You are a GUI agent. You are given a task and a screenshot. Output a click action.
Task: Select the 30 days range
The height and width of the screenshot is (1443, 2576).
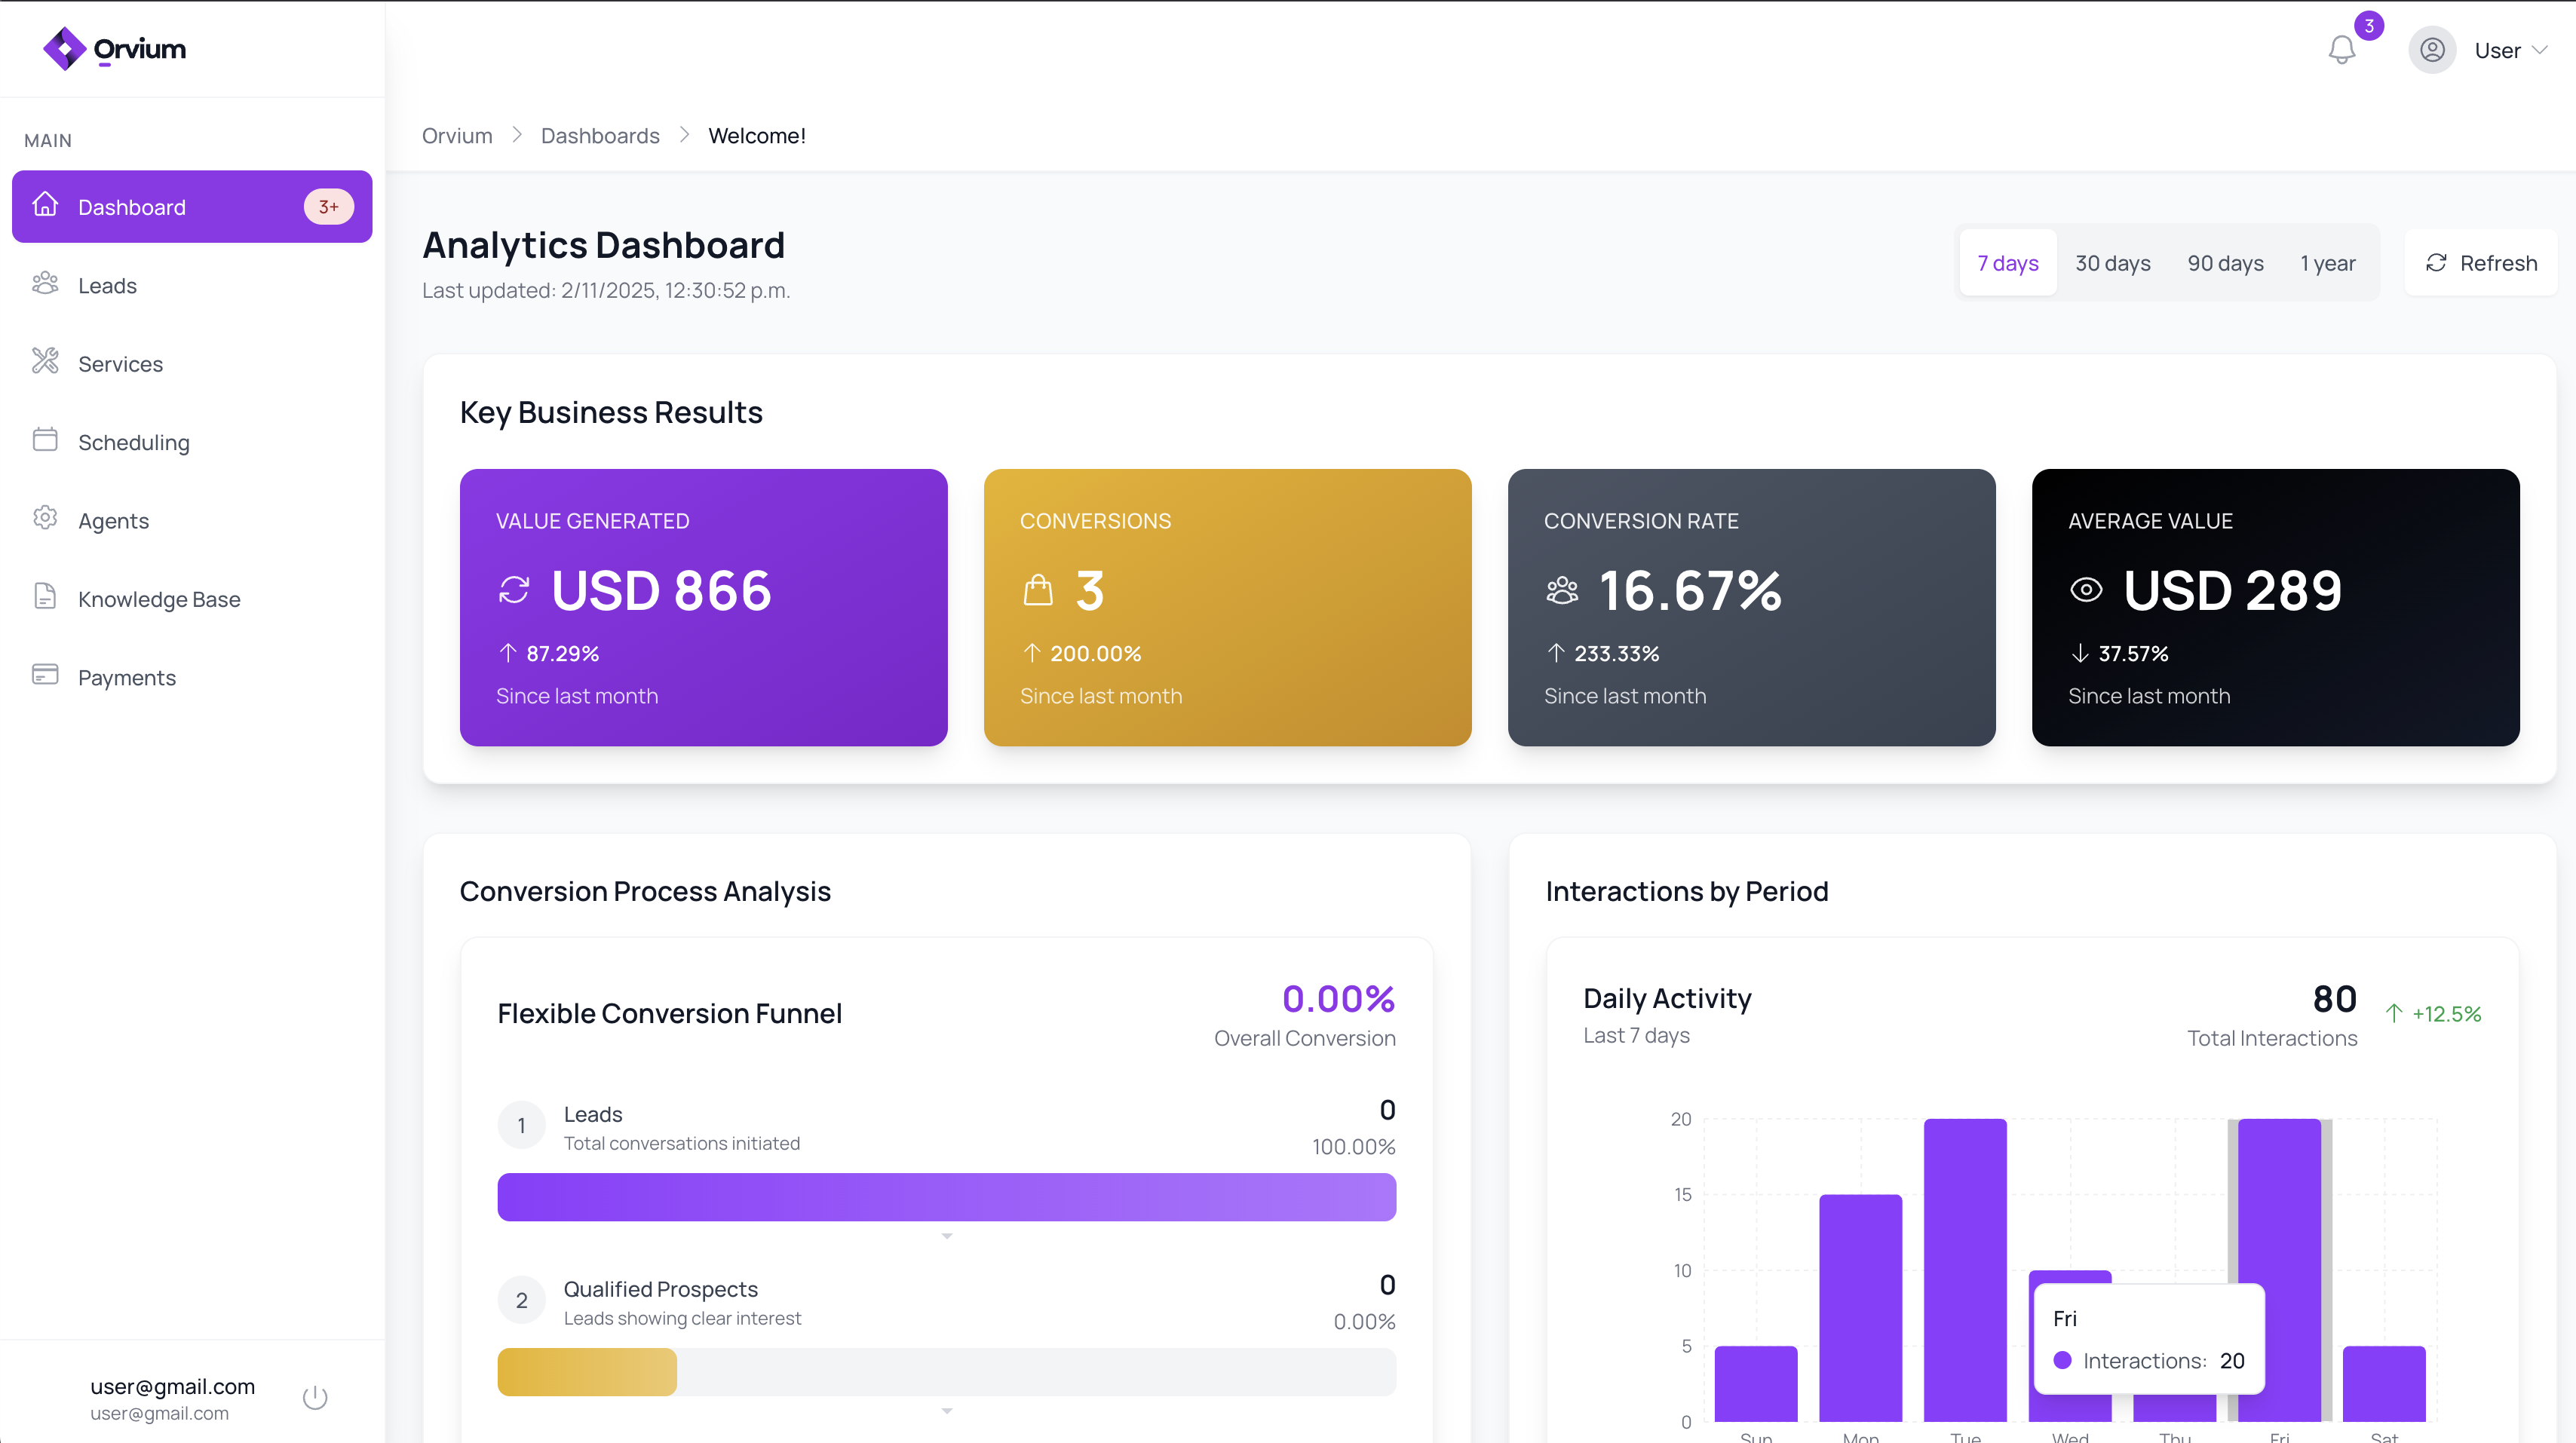[2112, 263]
